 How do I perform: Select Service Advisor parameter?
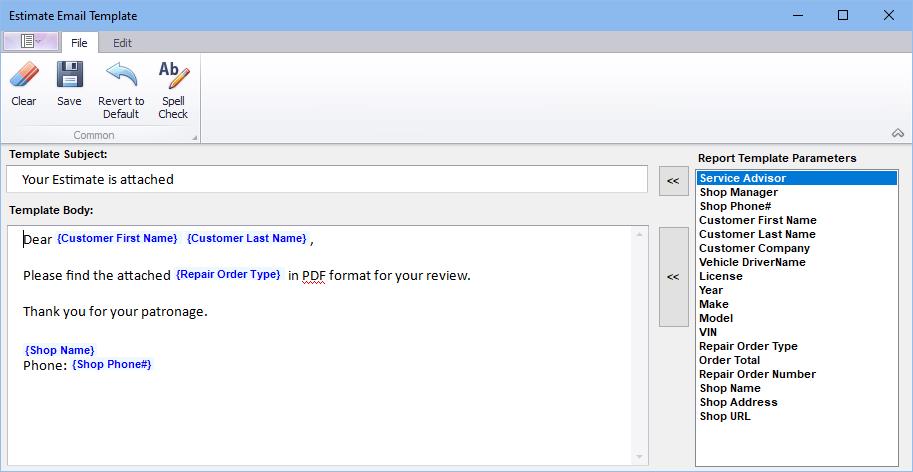742,178
